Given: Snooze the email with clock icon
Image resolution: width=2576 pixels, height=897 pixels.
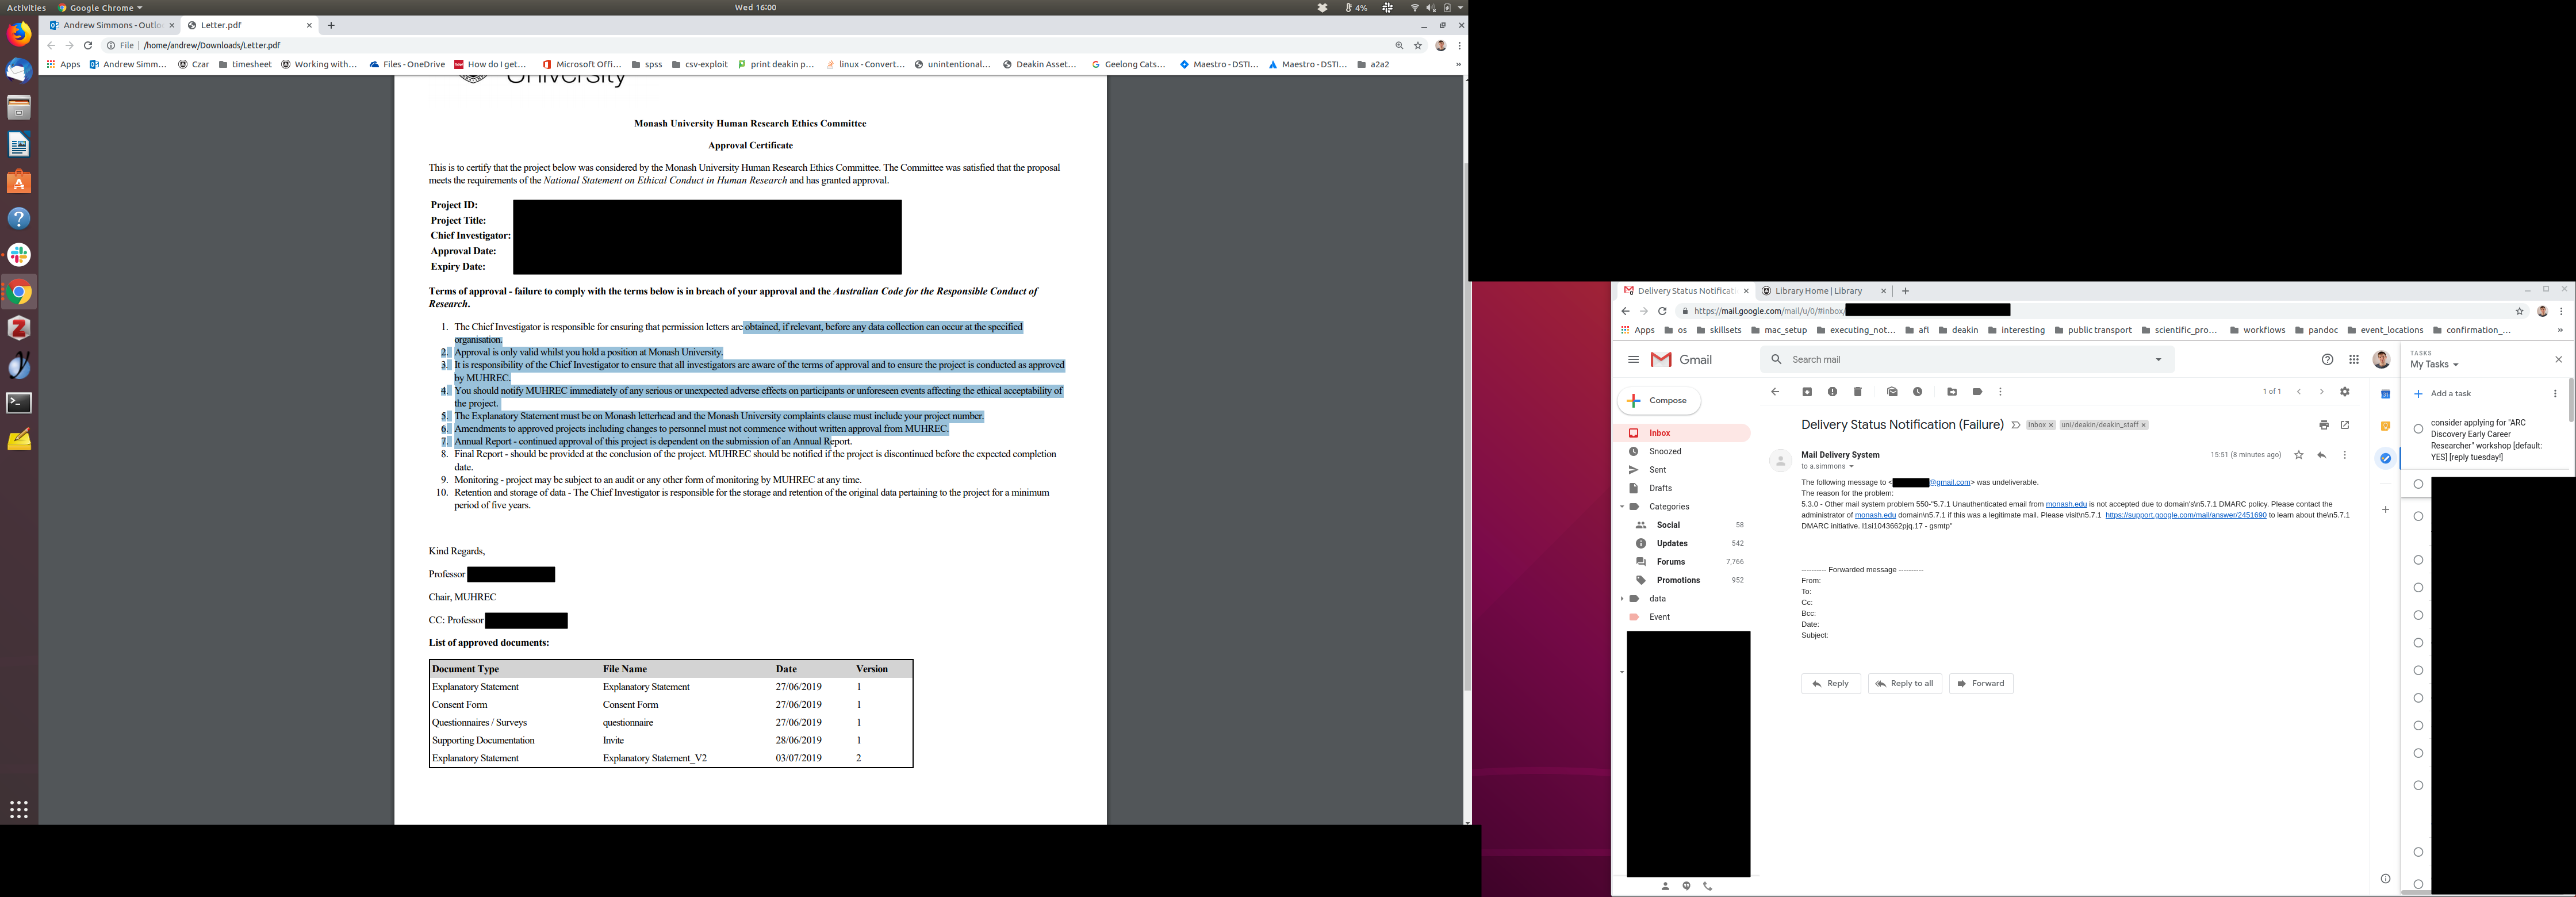Looking at the screenshot, I should (x=1917, y=392).
